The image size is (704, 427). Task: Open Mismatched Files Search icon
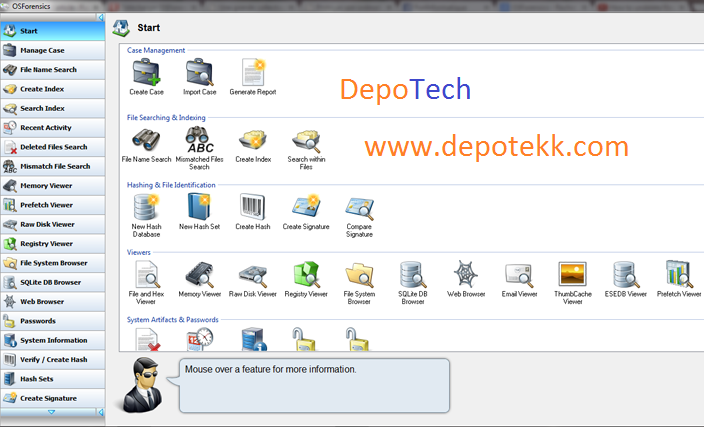coord(199,140)
